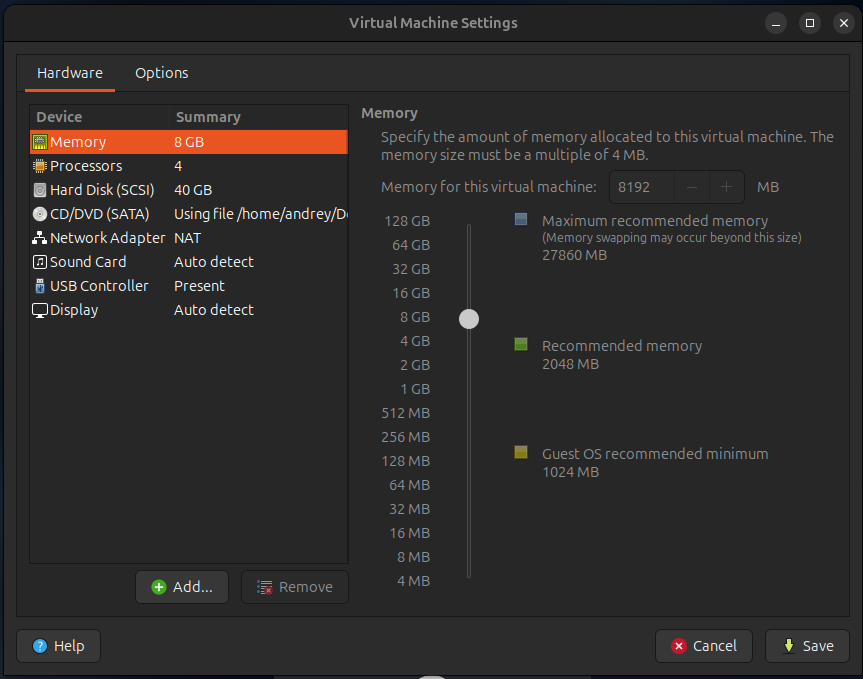863x679 pixels.
Task: Click the Display monitor icon
Action: click(x=40, y=311)
